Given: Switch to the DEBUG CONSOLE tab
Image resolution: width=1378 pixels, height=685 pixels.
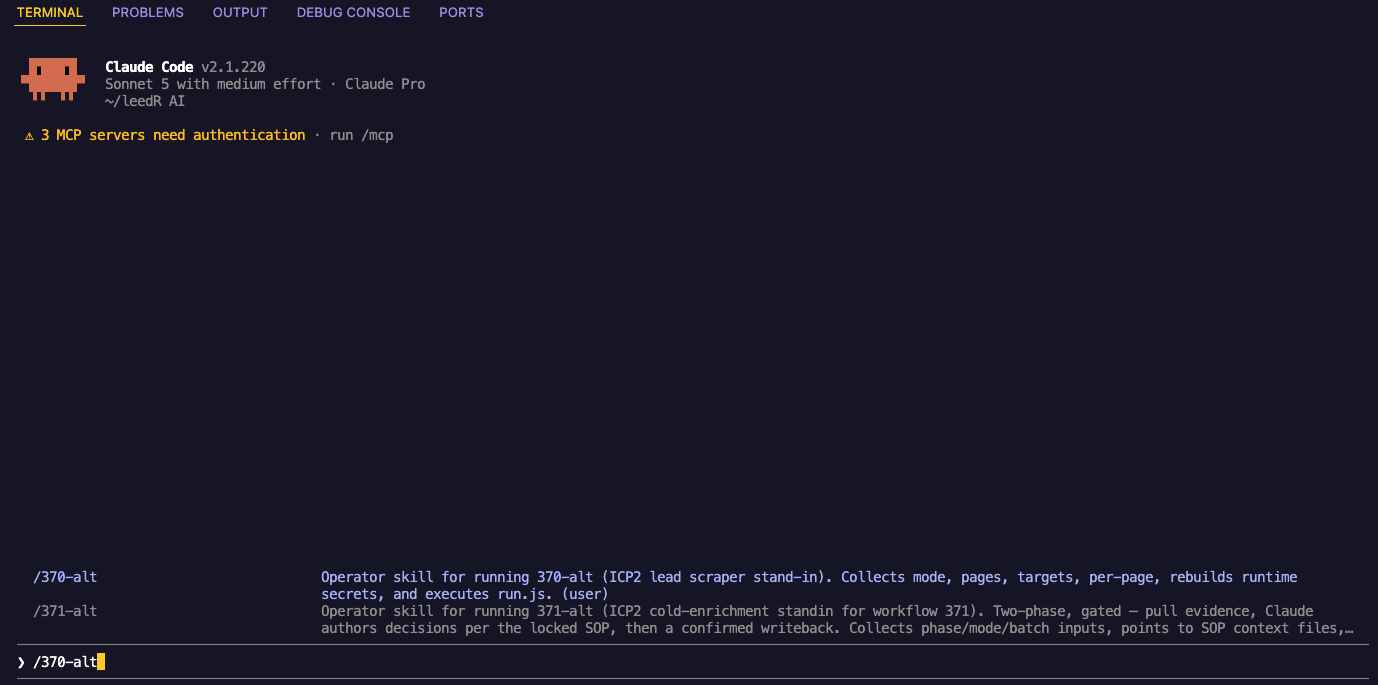Looking at the screenshot, I should coord(353,13).
